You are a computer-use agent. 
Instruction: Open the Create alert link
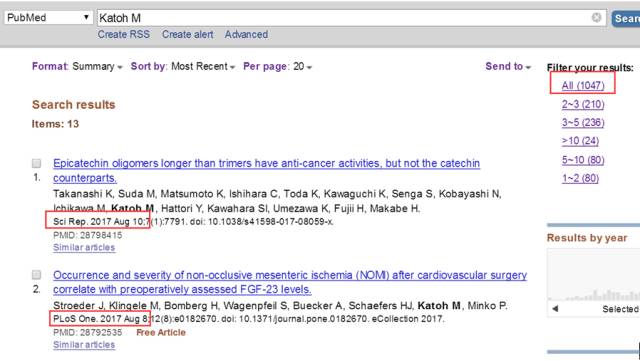(x=187, y=34)
